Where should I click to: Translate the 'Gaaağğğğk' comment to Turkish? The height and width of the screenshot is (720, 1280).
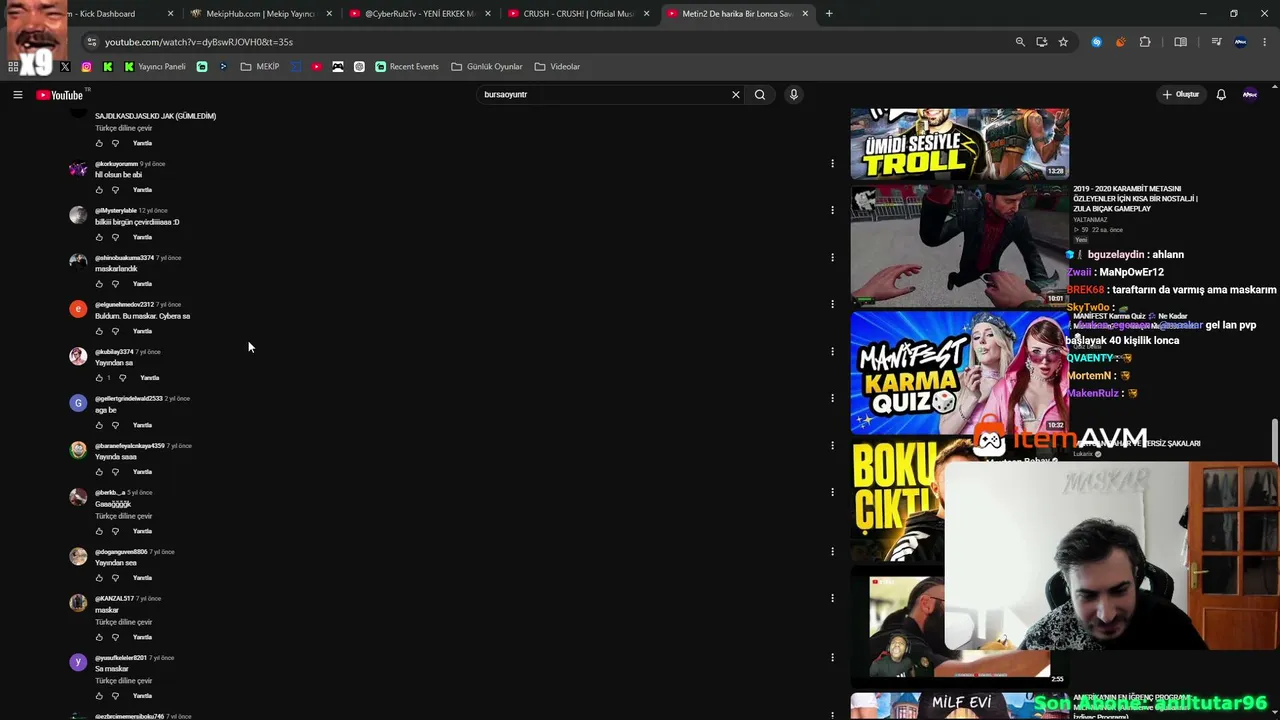pos(124,516)
